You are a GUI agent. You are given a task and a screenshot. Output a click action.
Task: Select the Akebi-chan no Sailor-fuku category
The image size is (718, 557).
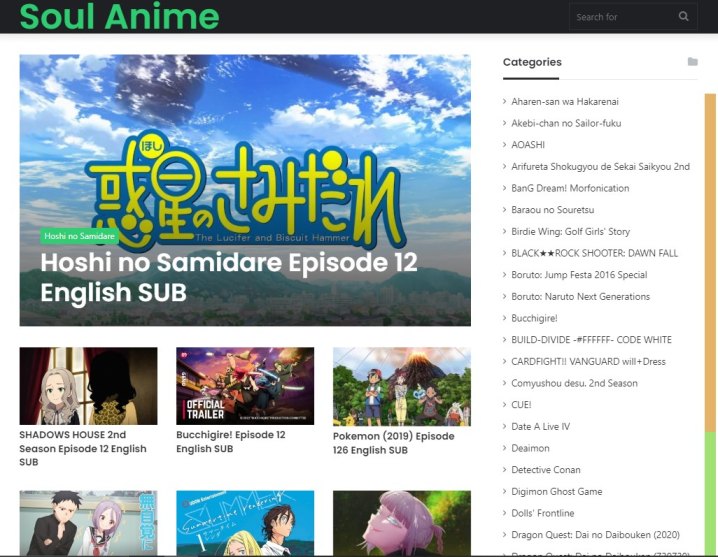pyautogui.click(x=566, y=123)
